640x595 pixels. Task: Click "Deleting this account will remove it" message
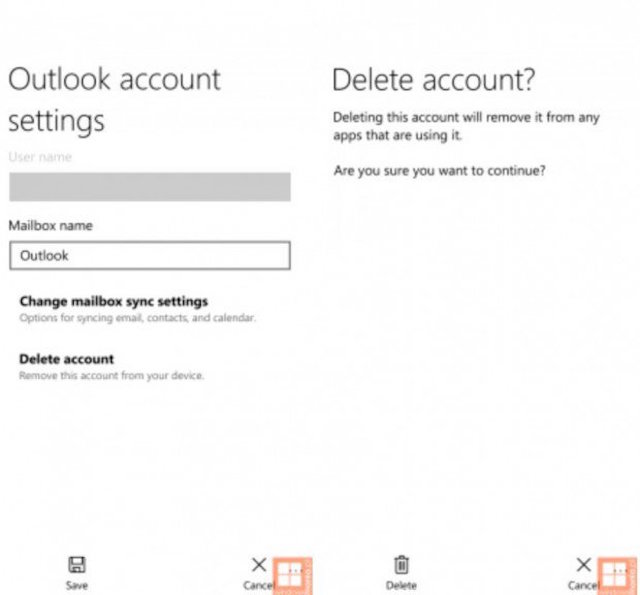point(466,126)
